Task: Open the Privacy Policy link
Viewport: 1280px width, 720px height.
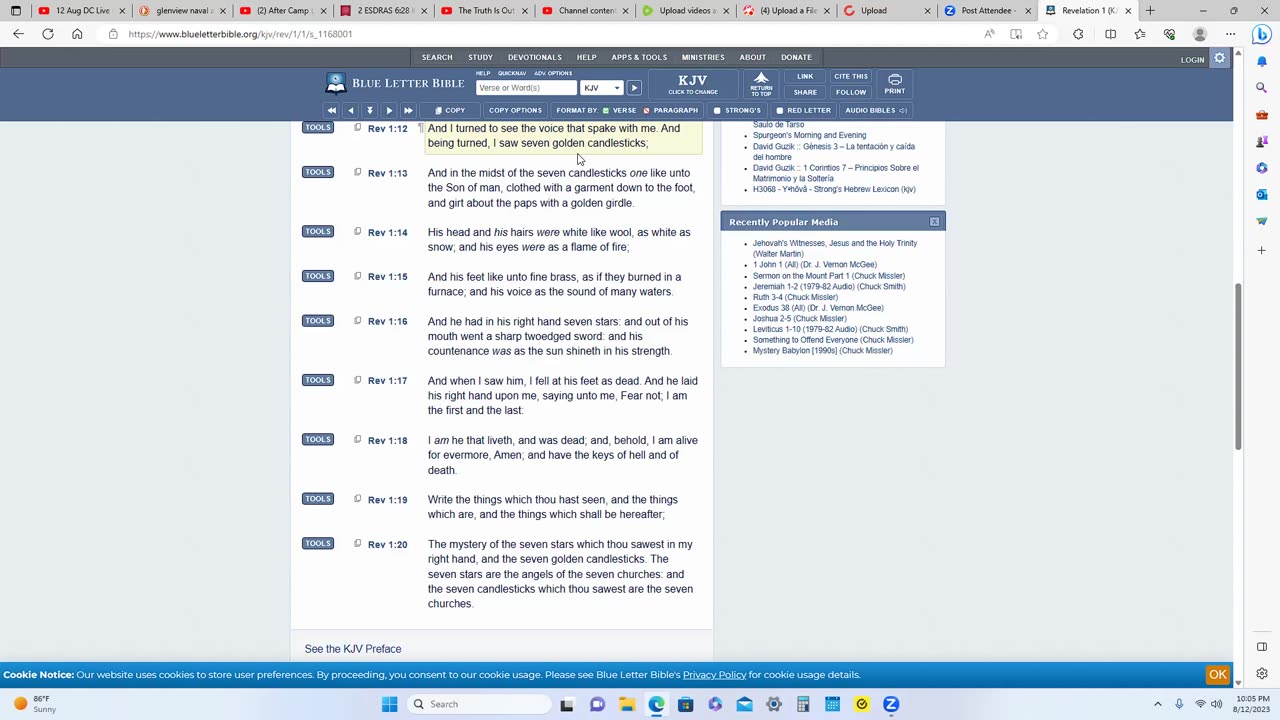Action: tap(714, 675)
